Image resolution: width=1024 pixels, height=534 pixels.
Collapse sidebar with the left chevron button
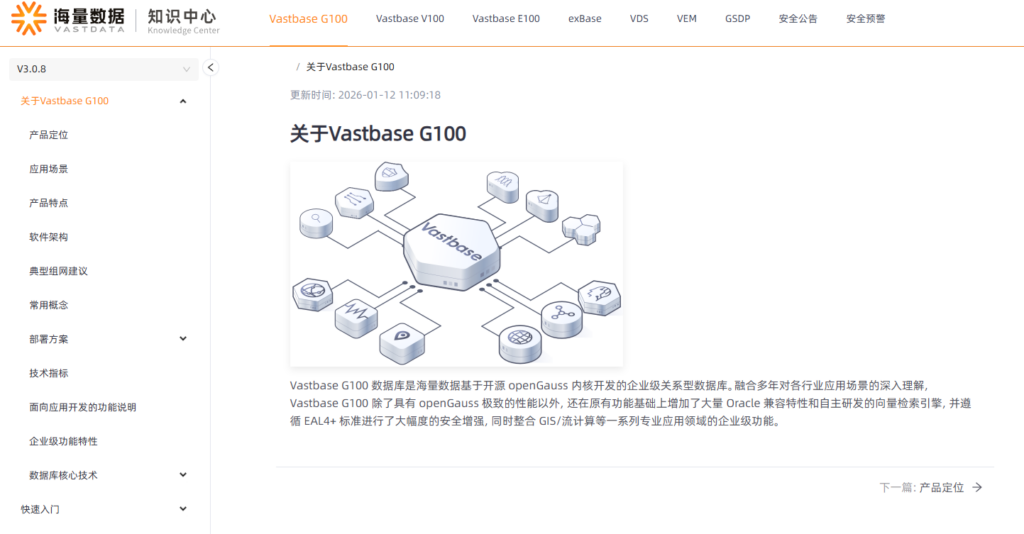(x=210, y=67)
